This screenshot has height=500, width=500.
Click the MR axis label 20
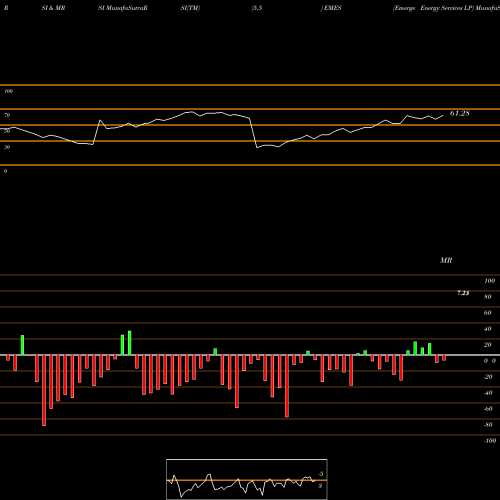488,345
